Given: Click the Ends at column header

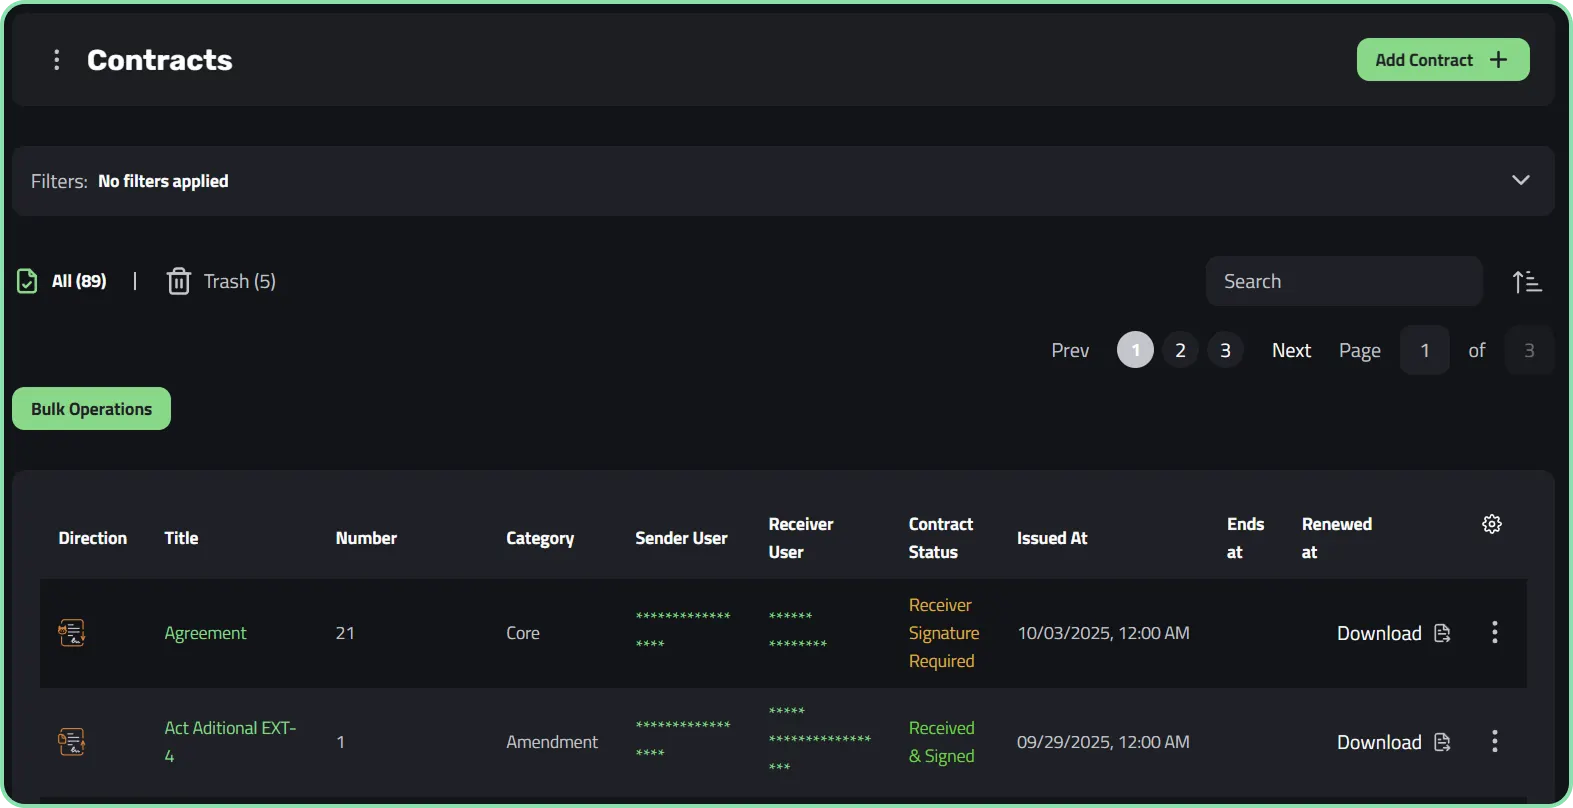Looking at the screenshot, I should click(1245, 538).
